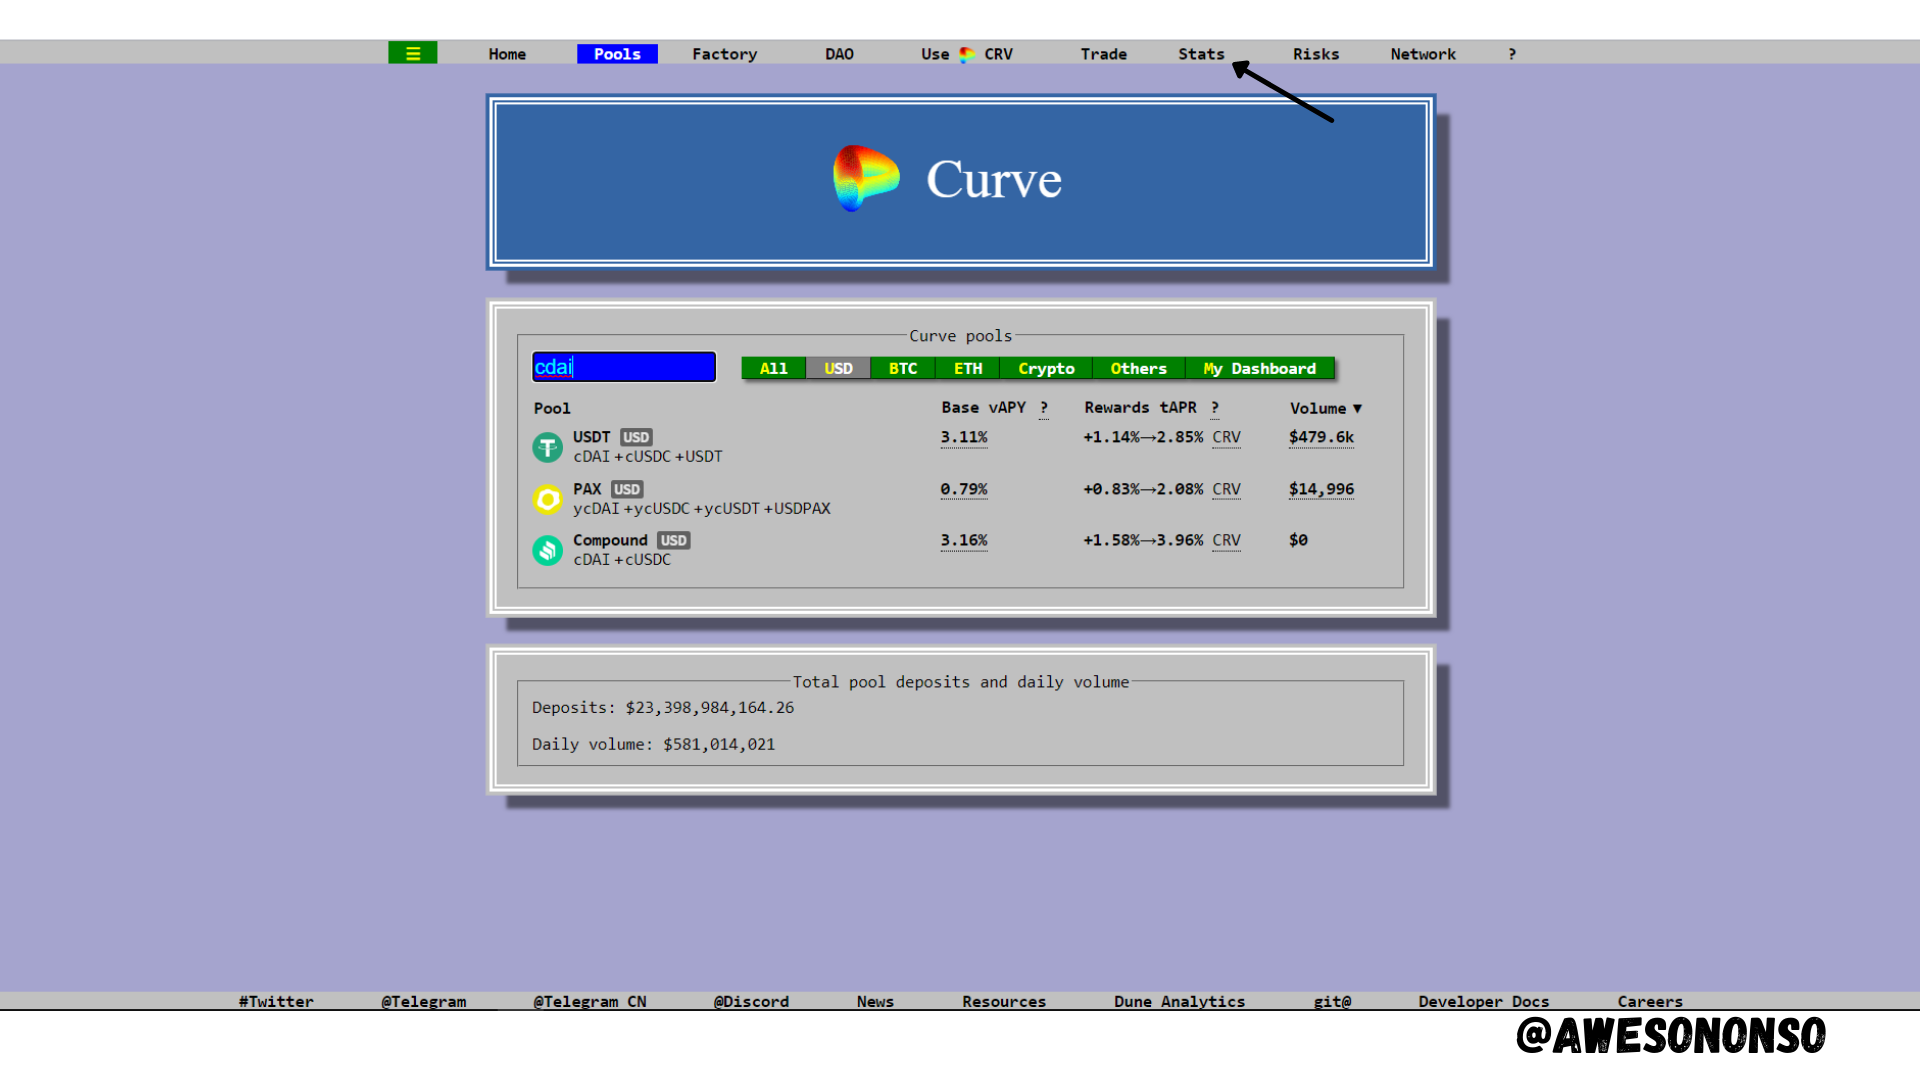Click the $0 volume value

point(1298,540)
